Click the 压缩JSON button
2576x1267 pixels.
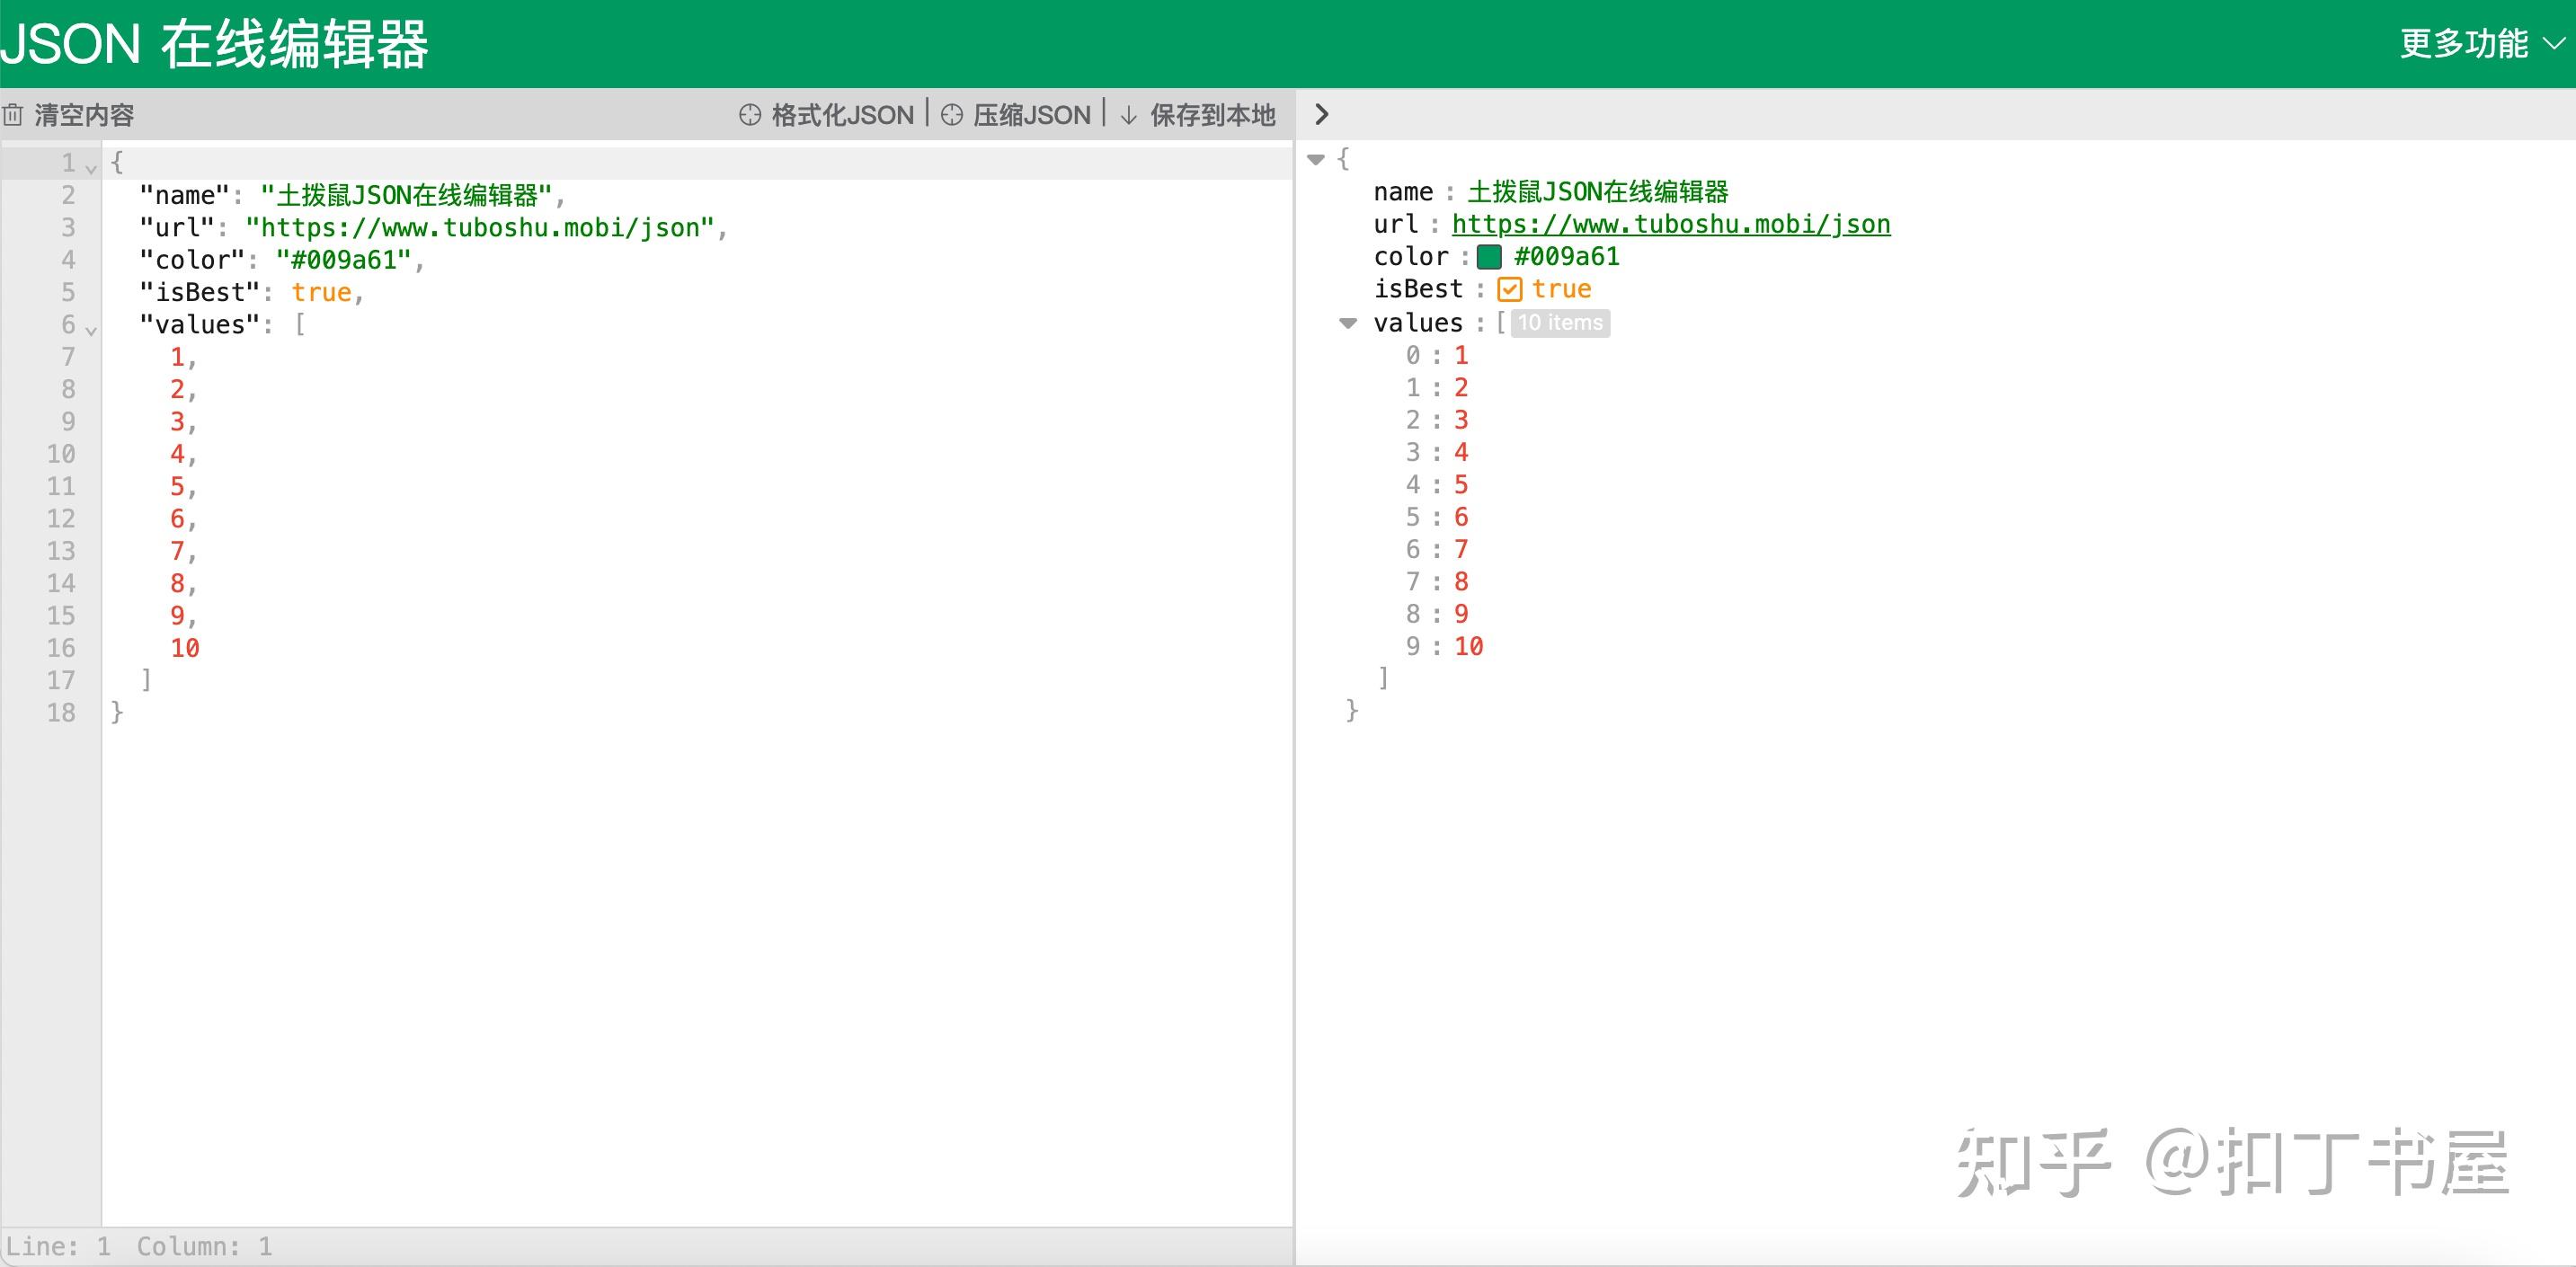point(1031,115)
